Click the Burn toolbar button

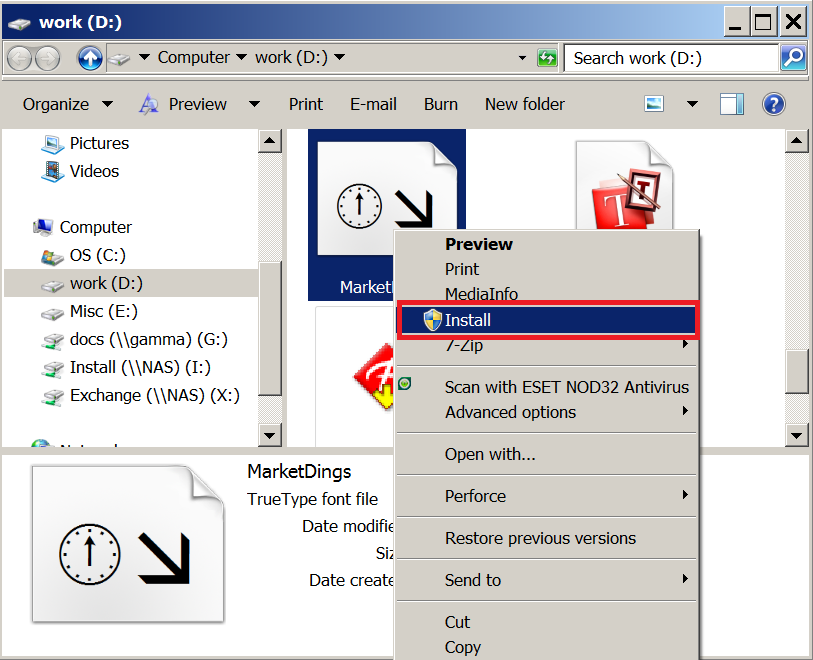coord(441,104)
